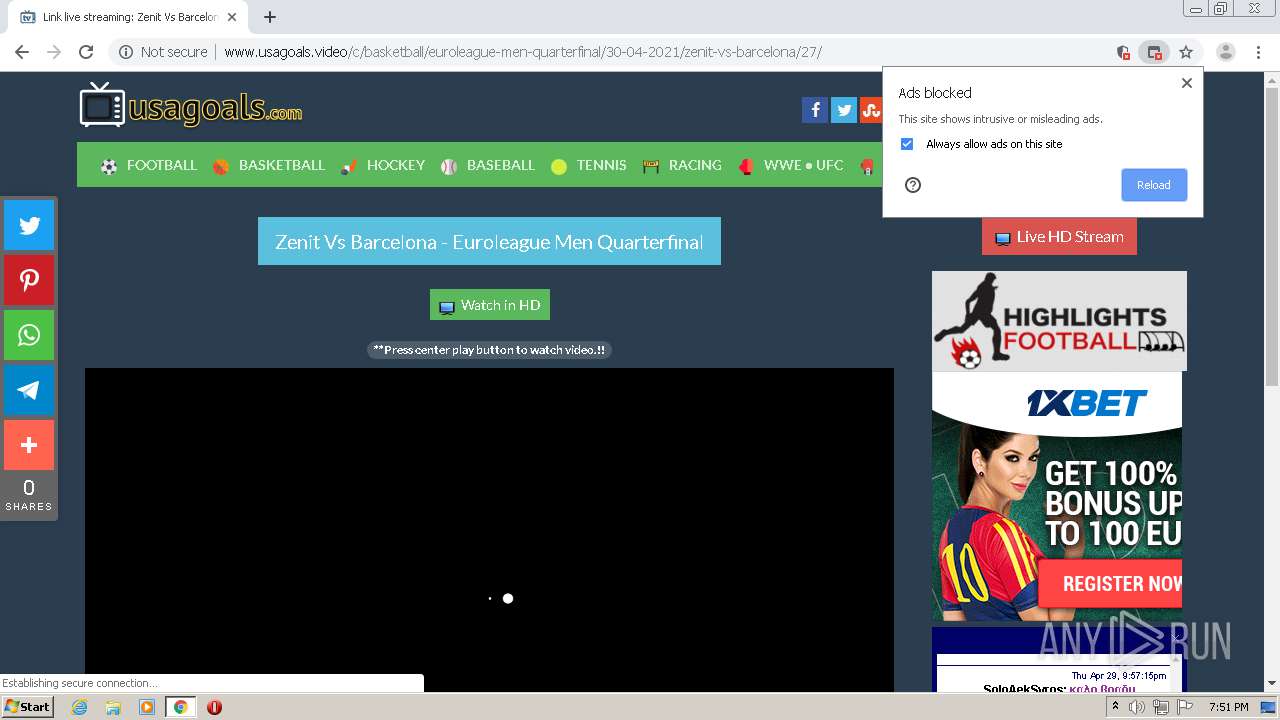View site information Not secure icon

[x=124, y=52]
